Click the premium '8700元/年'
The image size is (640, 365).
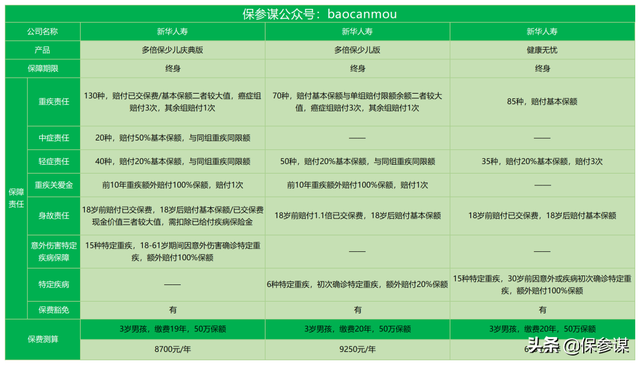point(172,349)
